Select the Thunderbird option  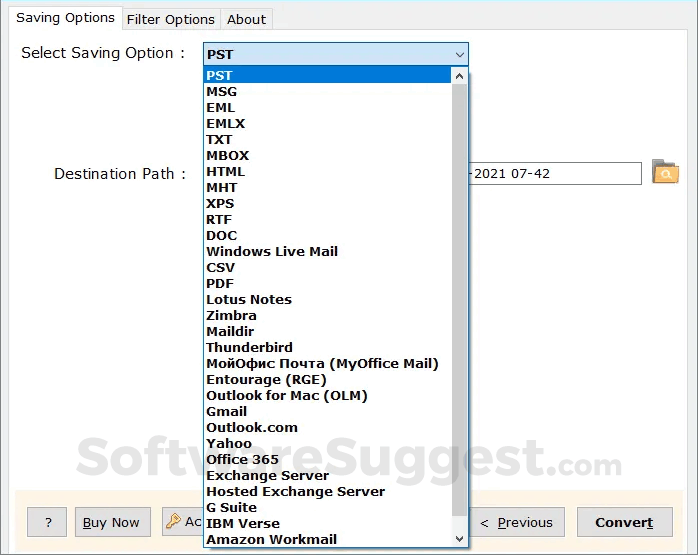327,348
